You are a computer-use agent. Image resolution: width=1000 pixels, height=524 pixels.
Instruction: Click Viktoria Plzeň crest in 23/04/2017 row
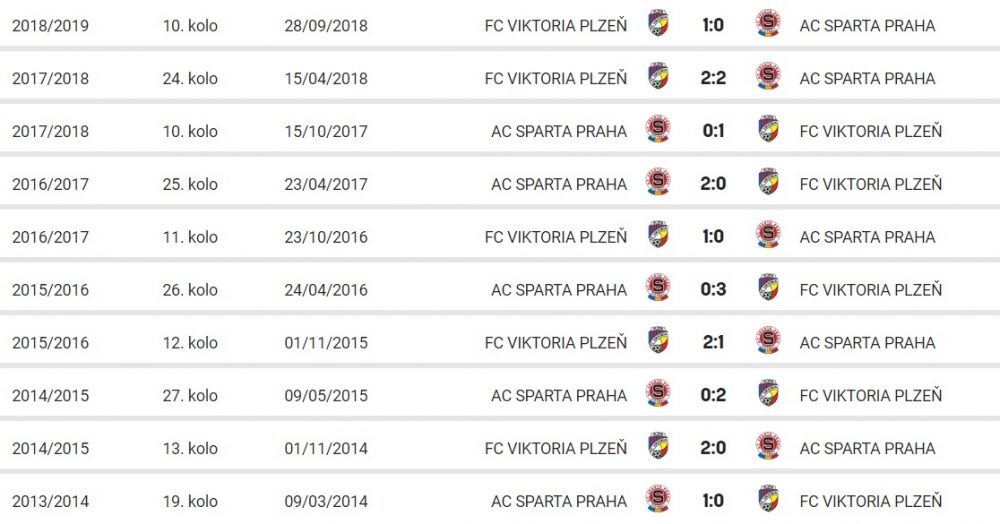[x=768, y=183]
